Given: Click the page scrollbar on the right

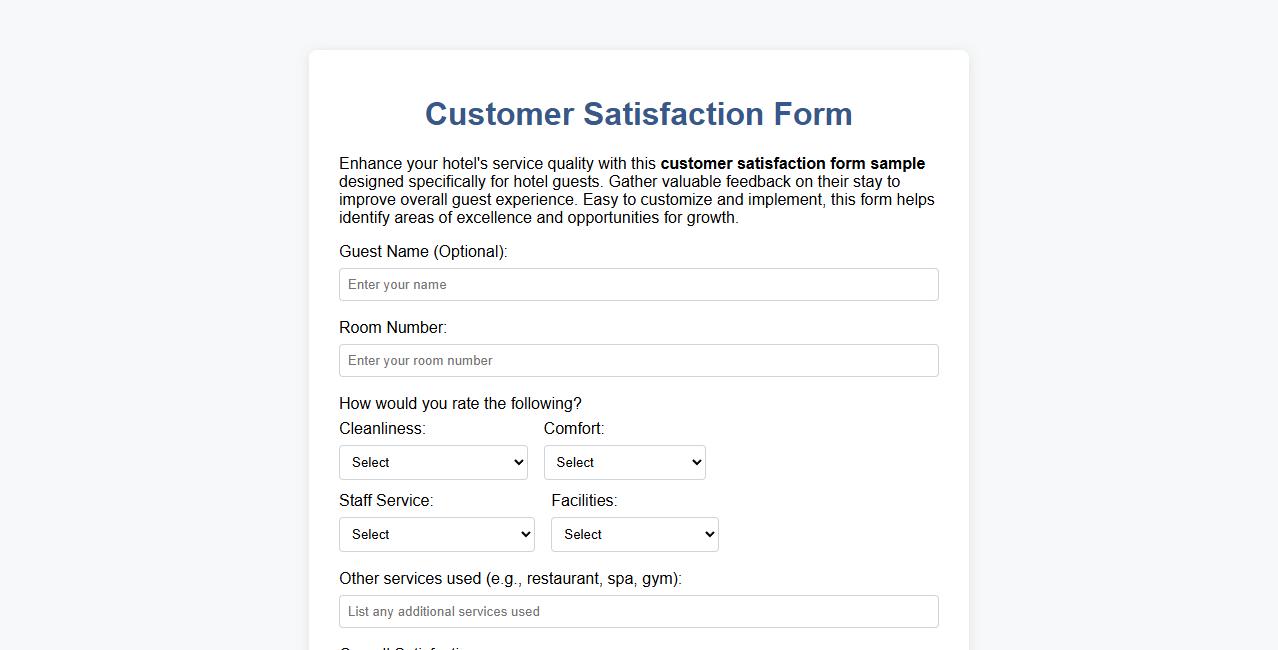Looking at the screenshot, I should [1271, 325].
